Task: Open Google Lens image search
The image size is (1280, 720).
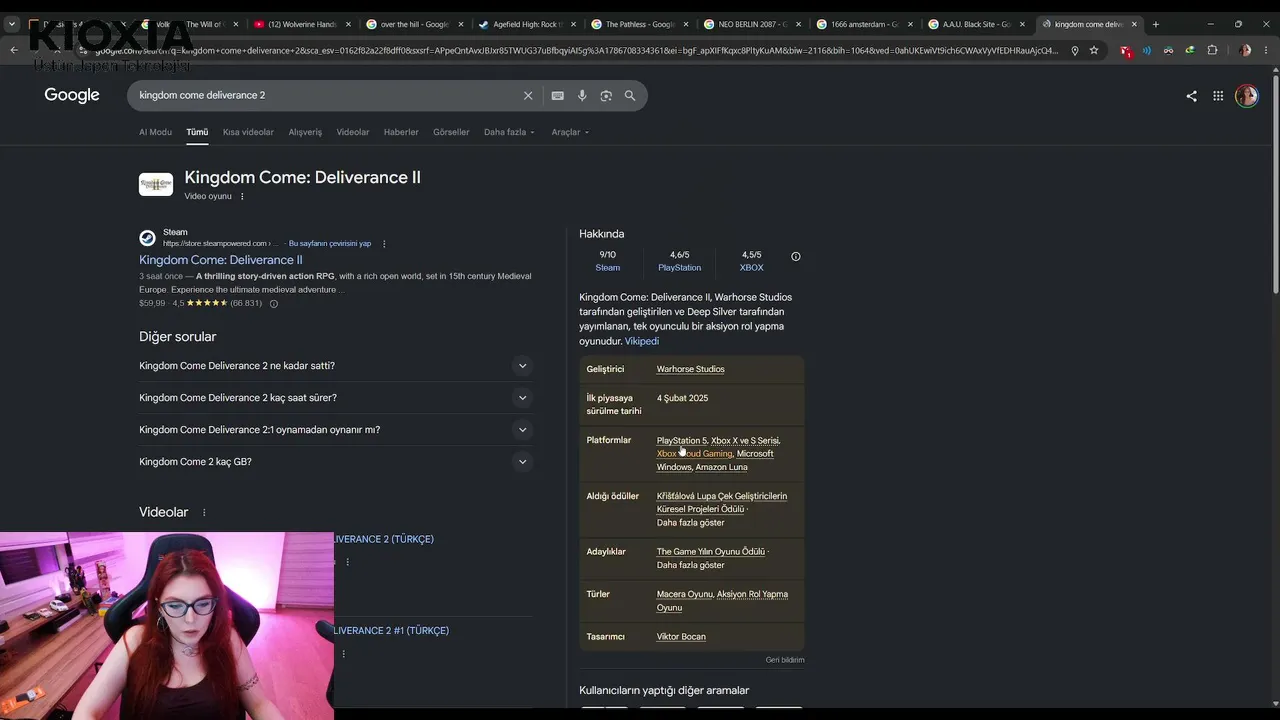Action: 606,95
